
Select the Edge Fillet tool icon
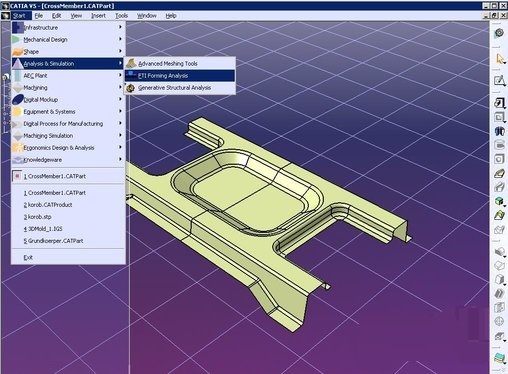tap(499, 251)
